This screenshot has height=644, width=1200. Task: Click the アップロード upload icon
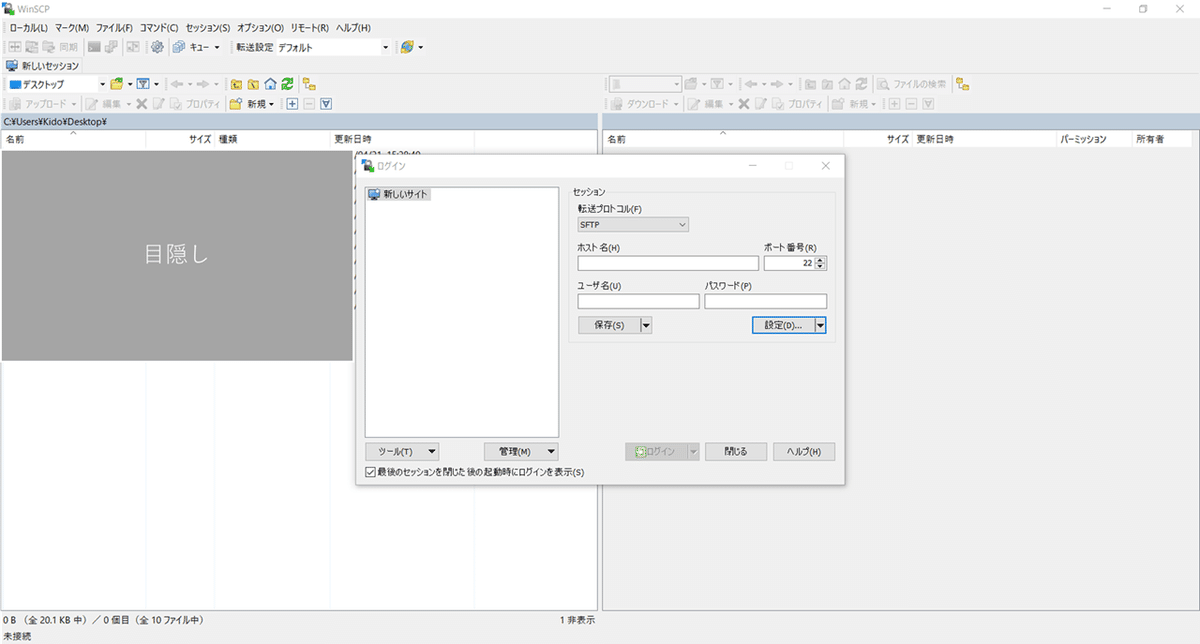15,104
